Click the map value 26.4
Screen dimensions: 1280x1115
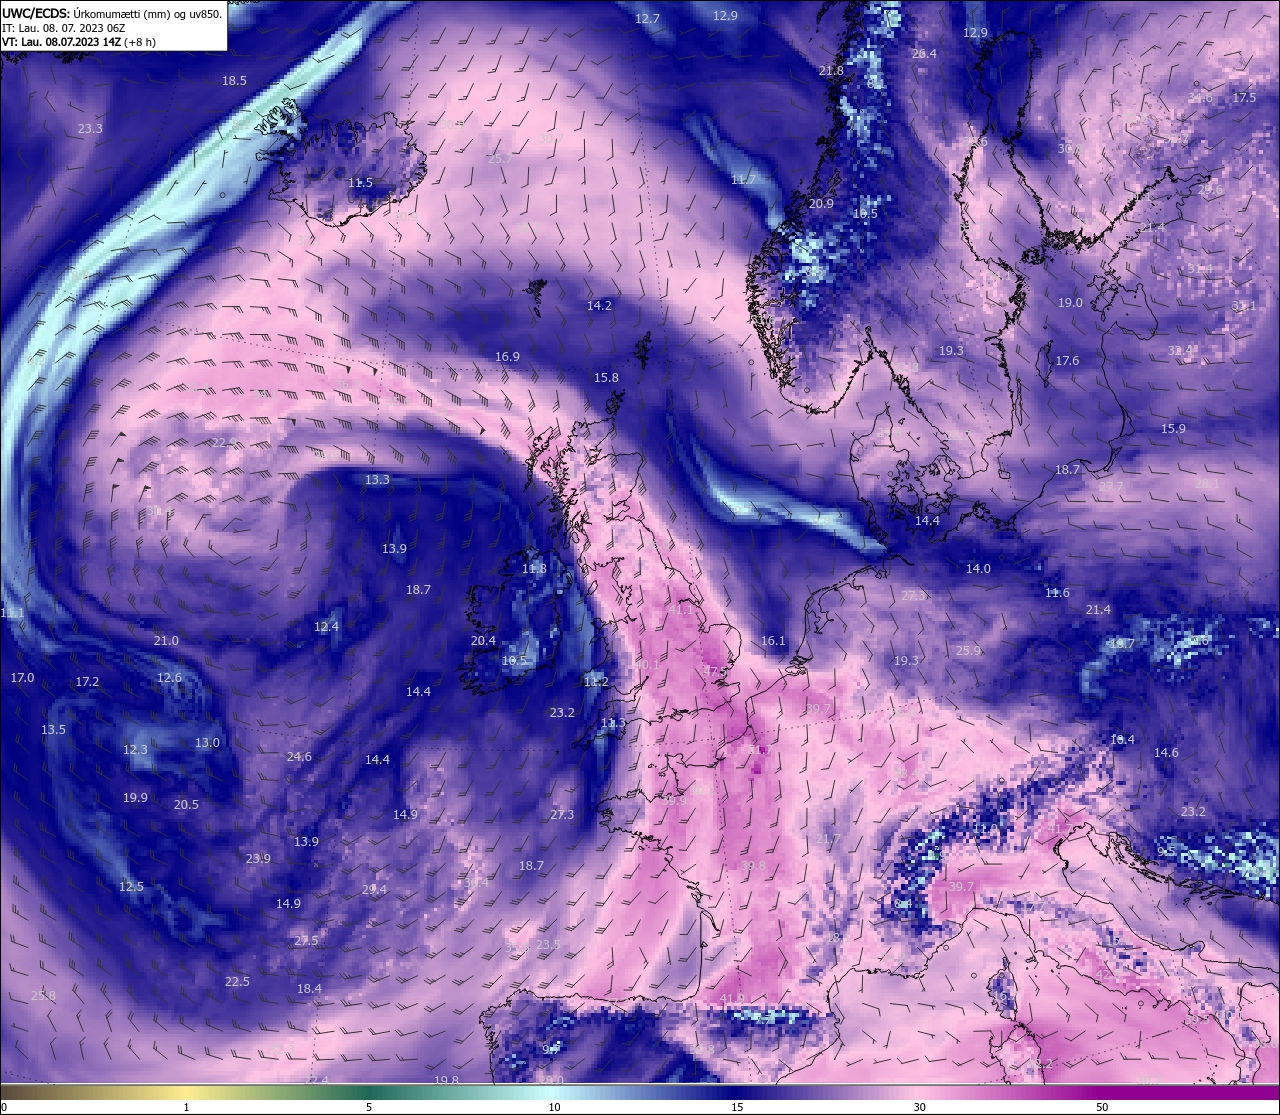(x=924, y=54)
